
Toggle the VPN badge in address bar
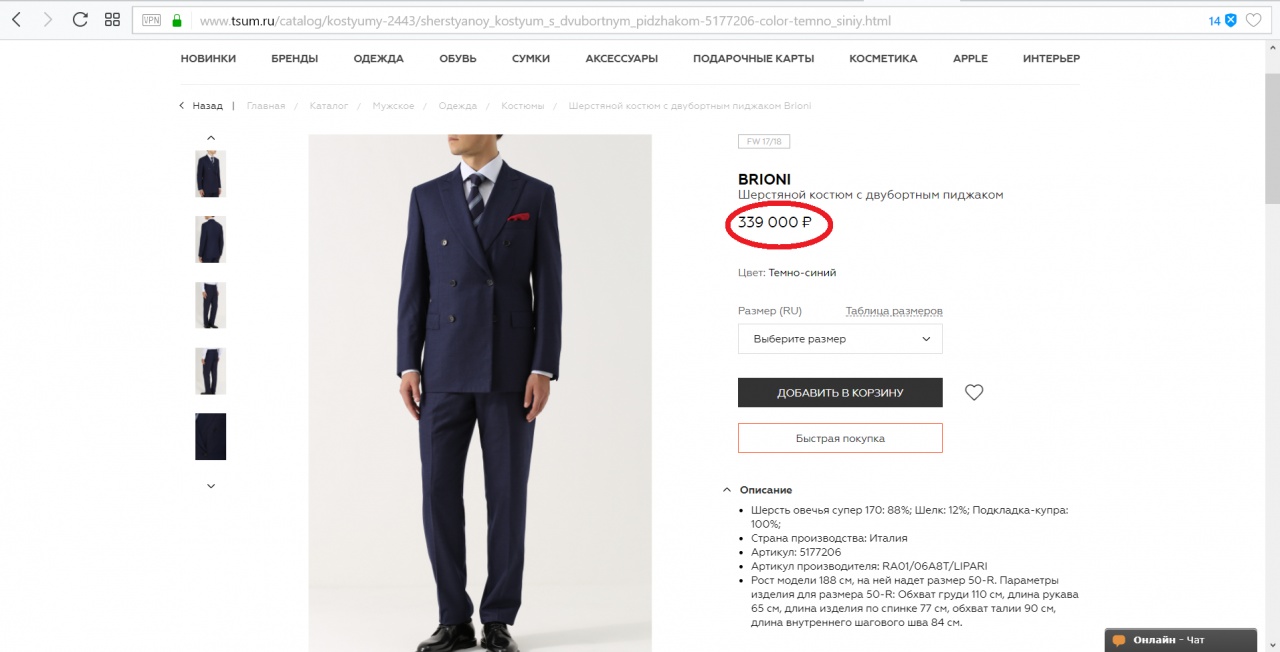(x=151, y=21)
